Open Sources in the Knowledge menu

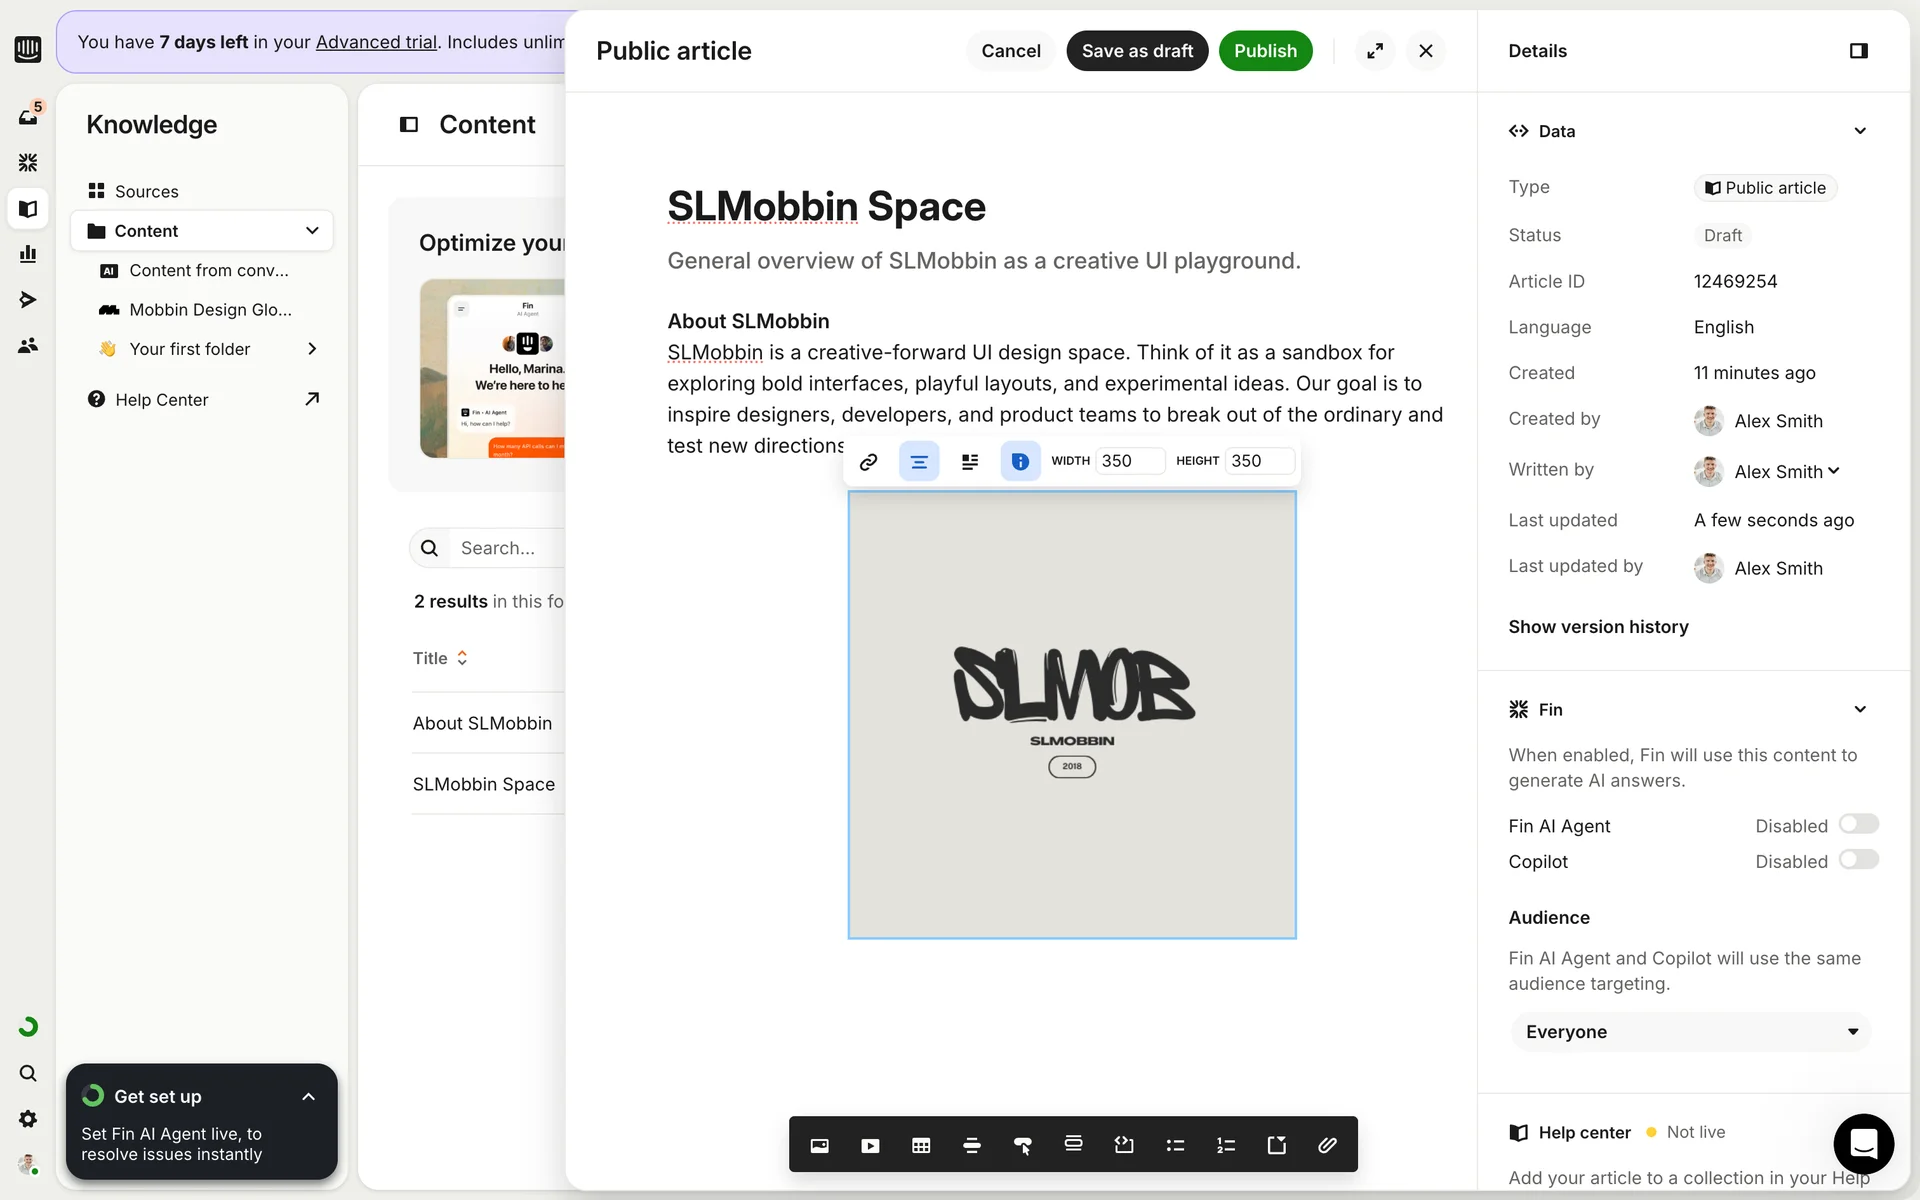pyautogui.click(x=146, y=191)
